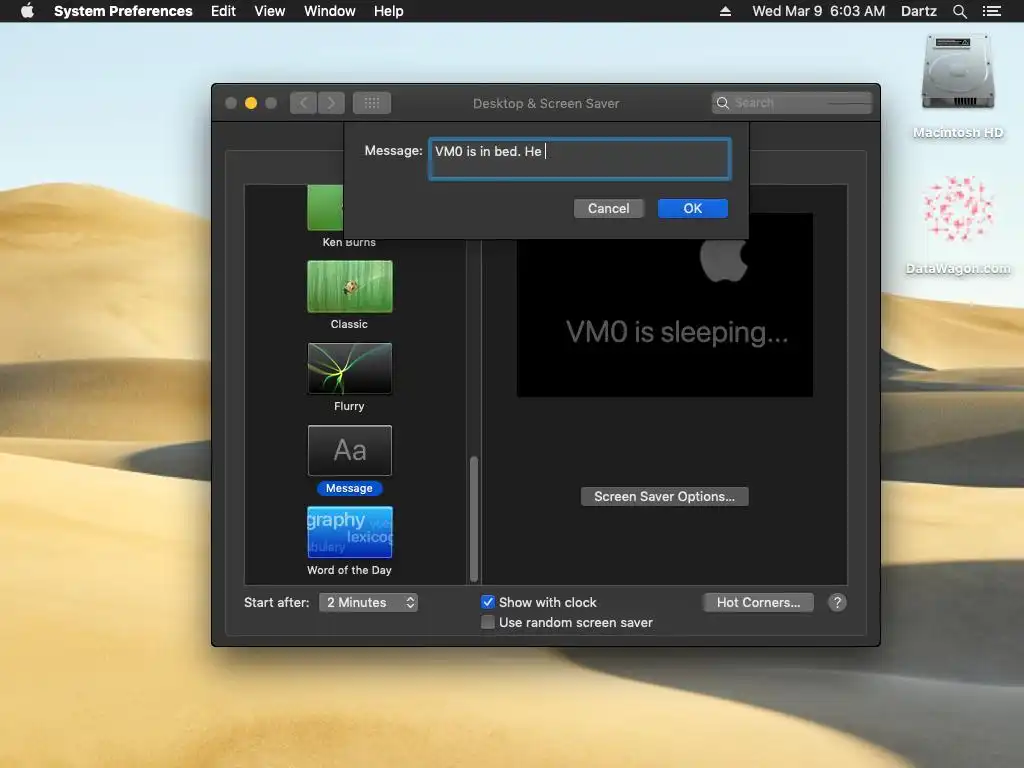Click the Classic label text
1024x768 pixels.
click(x=349, y=324)
